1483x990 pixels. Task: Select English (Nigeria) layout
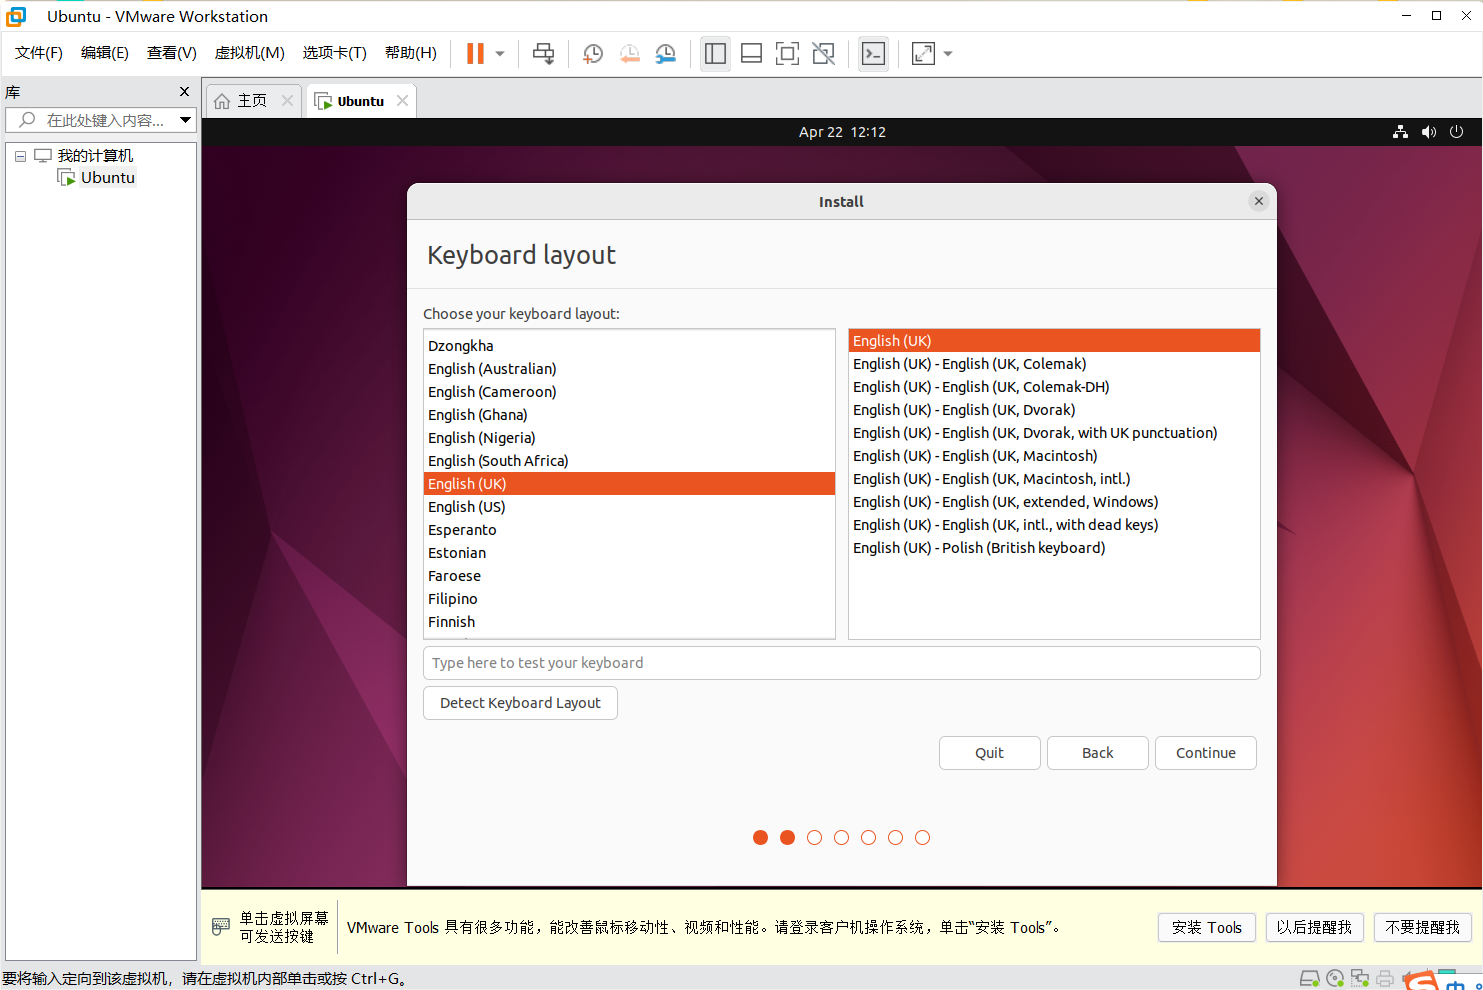(629, 438)
